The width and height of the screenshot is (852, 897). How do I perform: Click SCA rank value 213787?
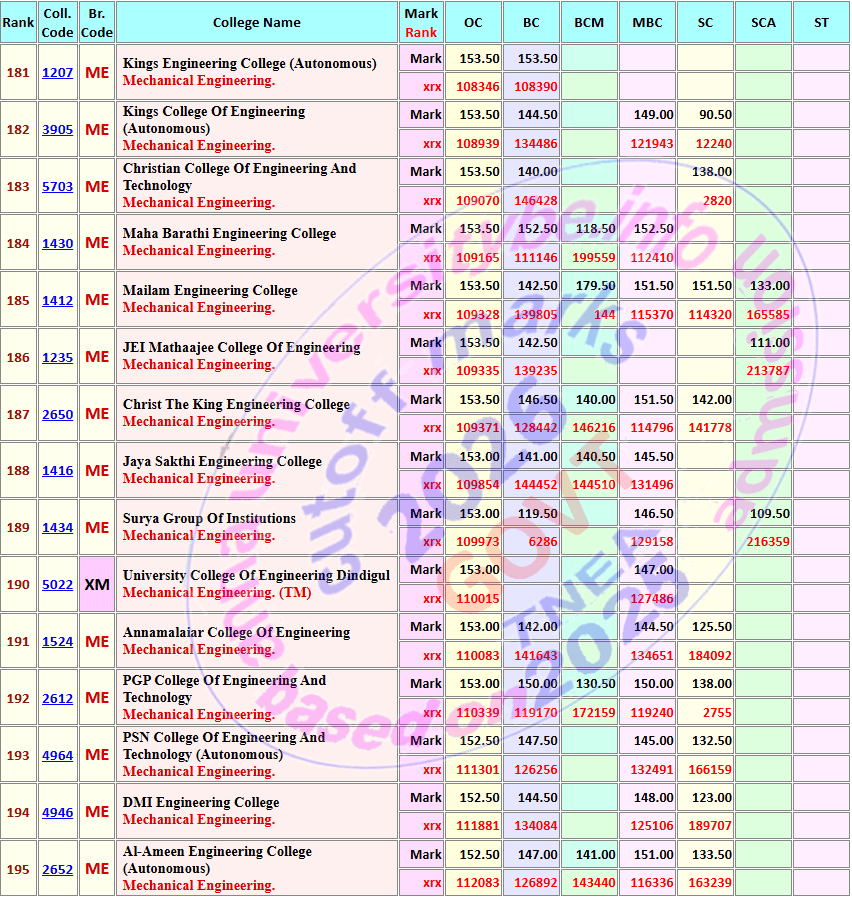pos(768,371)
